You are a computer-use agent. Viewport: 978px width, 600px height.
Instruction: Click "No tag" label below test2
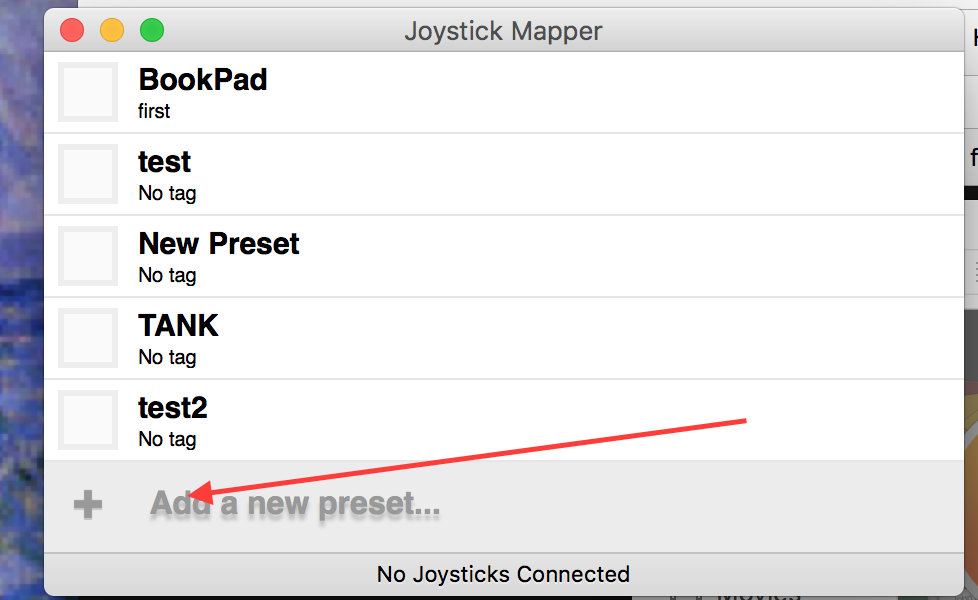[x=167, y=439]
